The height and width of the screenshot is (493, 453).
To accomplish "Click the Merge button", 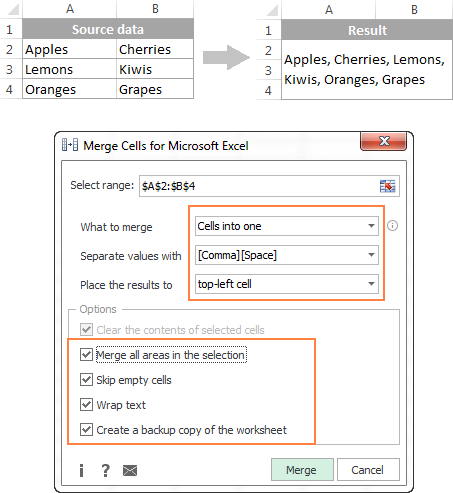I will pyautogui.click(x=302, y=469).
